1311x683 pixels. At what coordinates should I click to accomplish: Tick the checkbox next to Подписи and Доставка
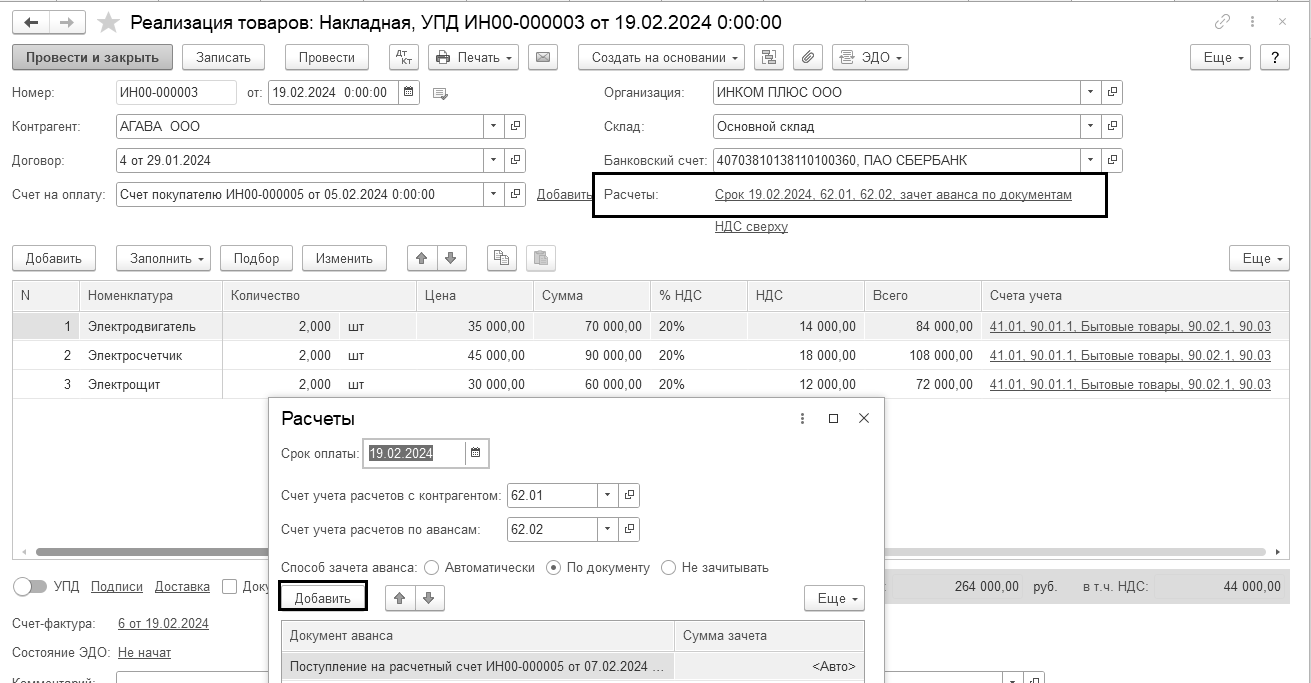pos(230,587)
